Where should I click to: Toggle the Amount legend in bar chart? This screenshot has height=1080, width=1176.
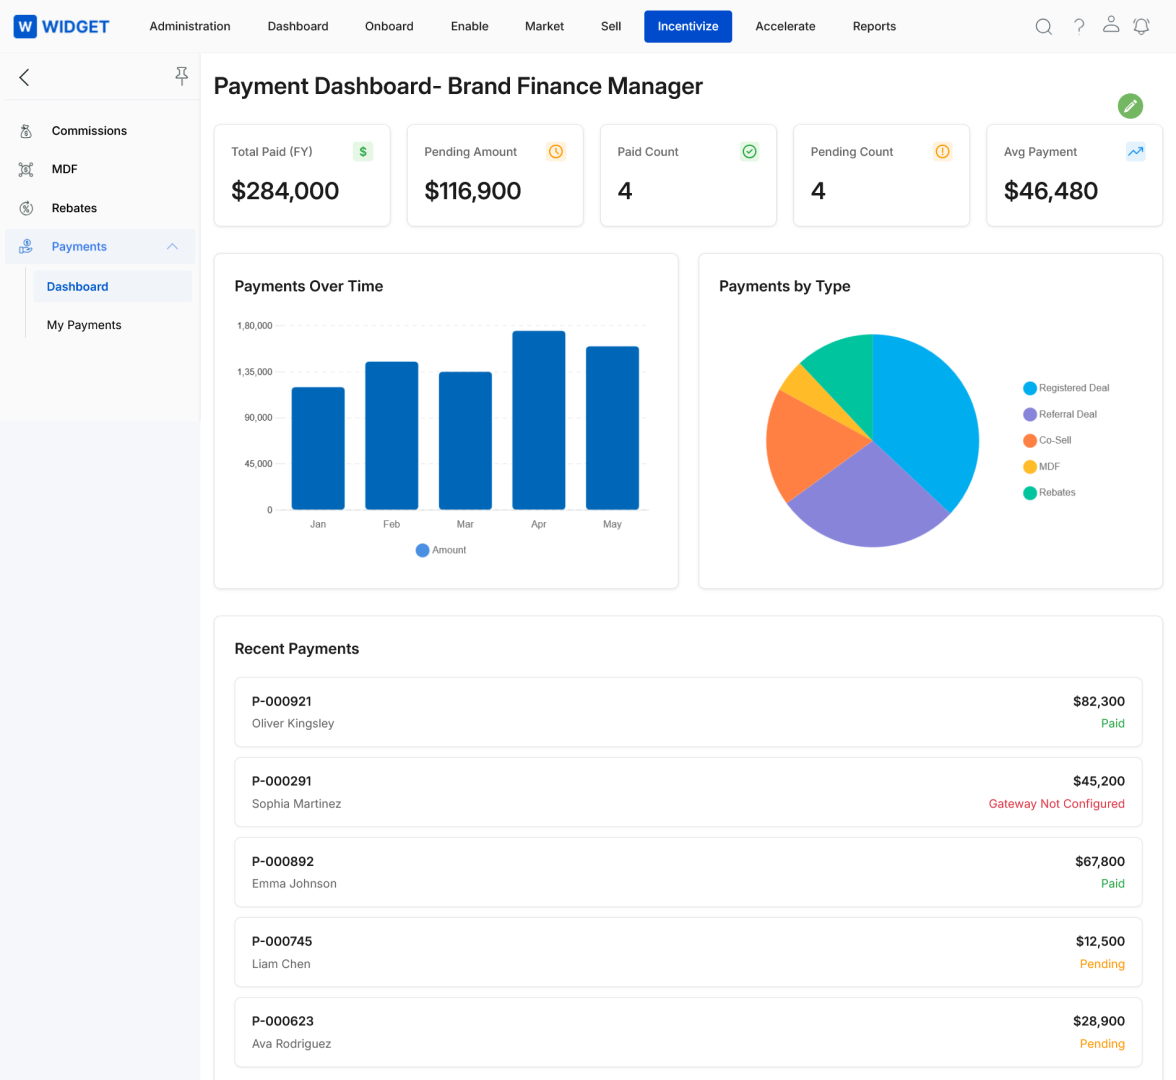[x=441, y=550]
